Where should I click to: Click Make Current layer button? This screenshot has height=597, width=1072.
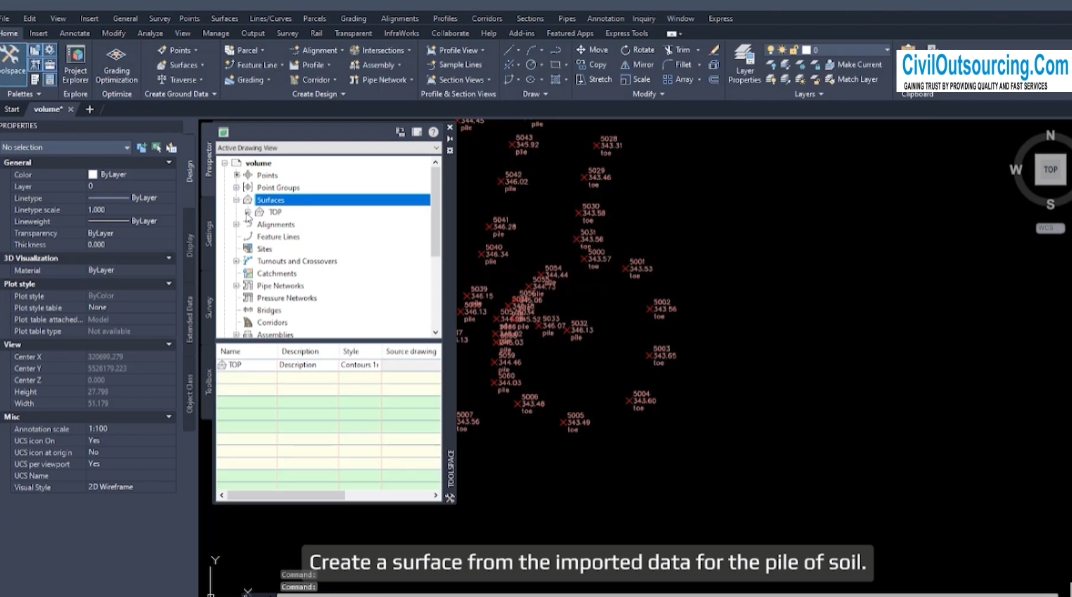(853, 65)
